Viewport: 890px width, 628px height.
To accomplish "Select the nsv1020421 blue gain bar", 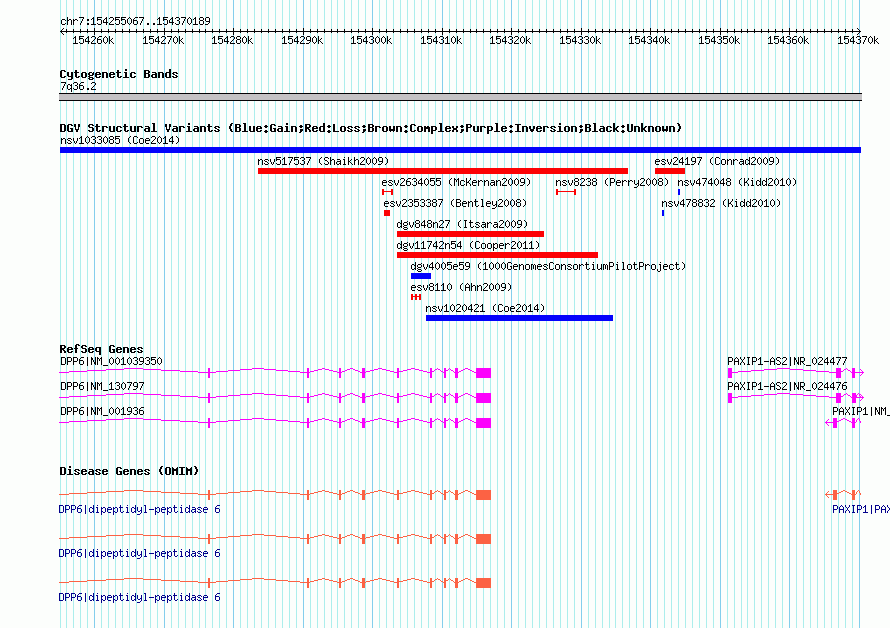I will pyautogui.click(x=519, y=318).
